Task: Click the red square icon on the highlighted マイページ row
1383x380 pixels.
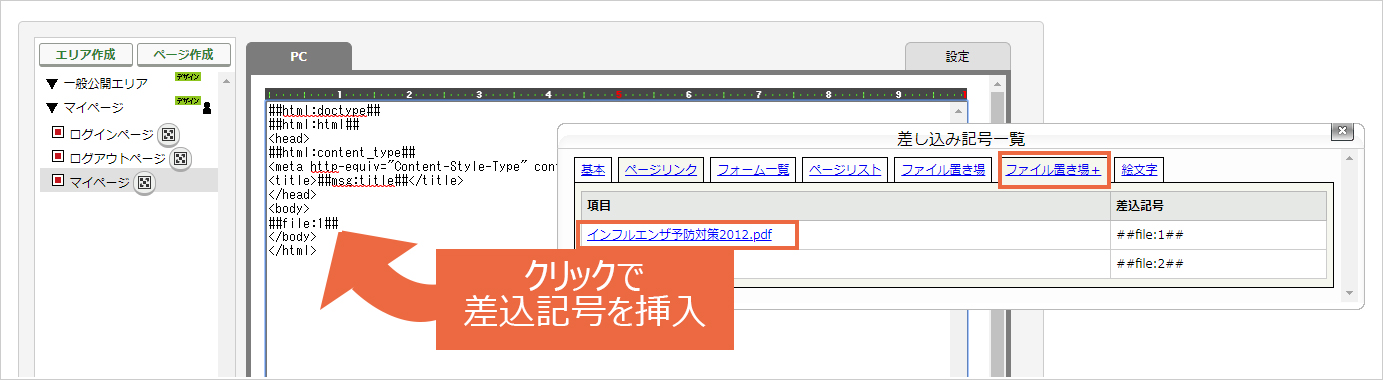Action: click(58, 181)
